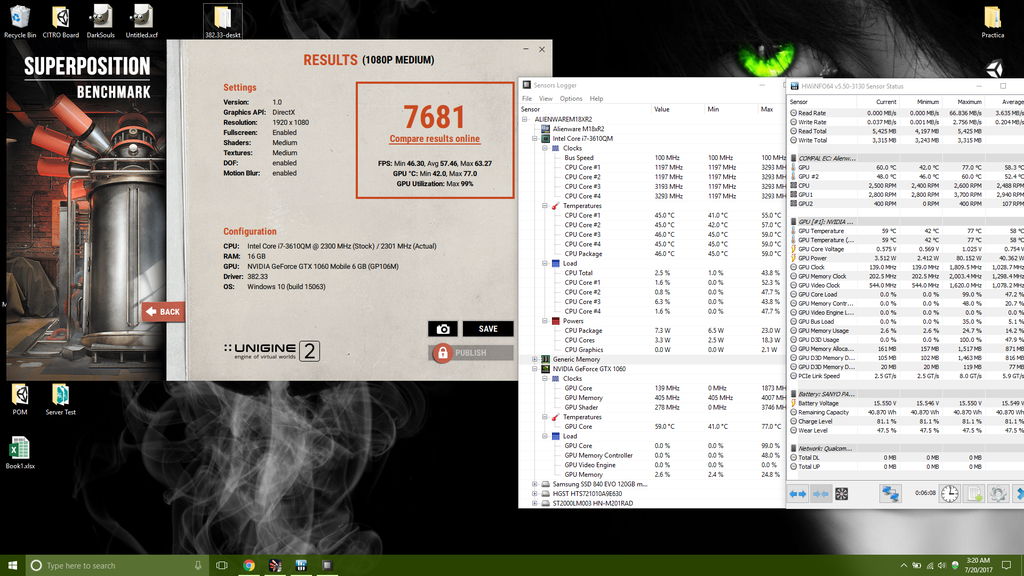The height and width of the screenshot is (576, 1024).
Task: Click the SAVE button in results
Action: point(488,329)
